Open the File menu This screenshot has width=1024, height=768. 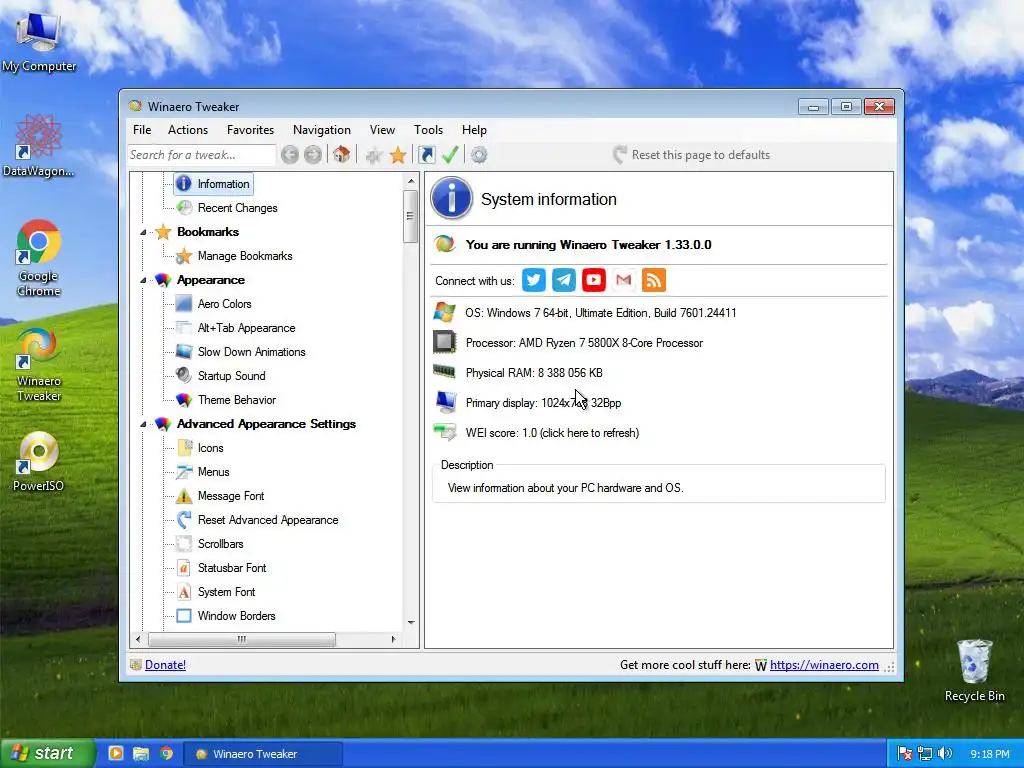pyautogui.click(x=142, y=130)
